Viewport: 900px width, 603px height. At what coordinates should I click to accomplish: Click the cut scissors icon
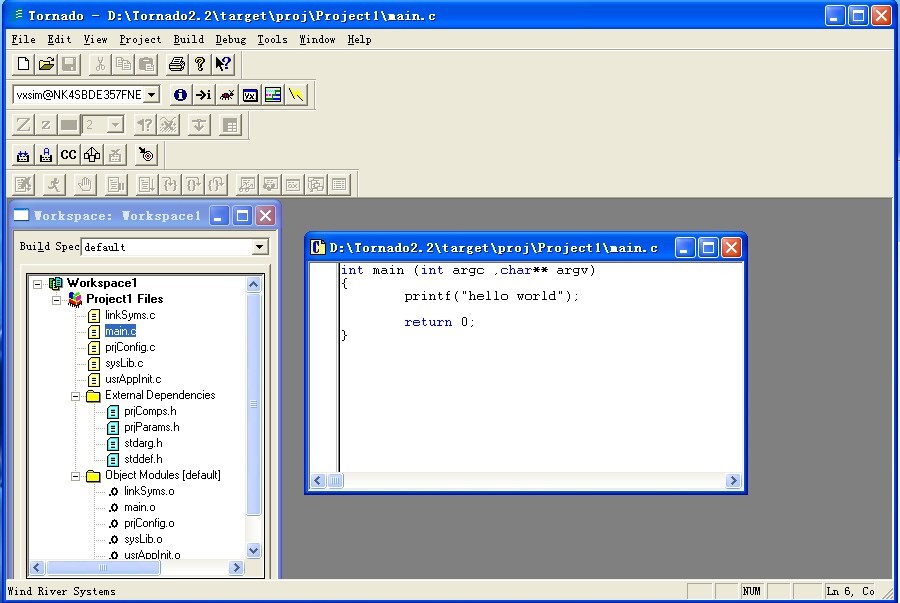coord(100,64)
